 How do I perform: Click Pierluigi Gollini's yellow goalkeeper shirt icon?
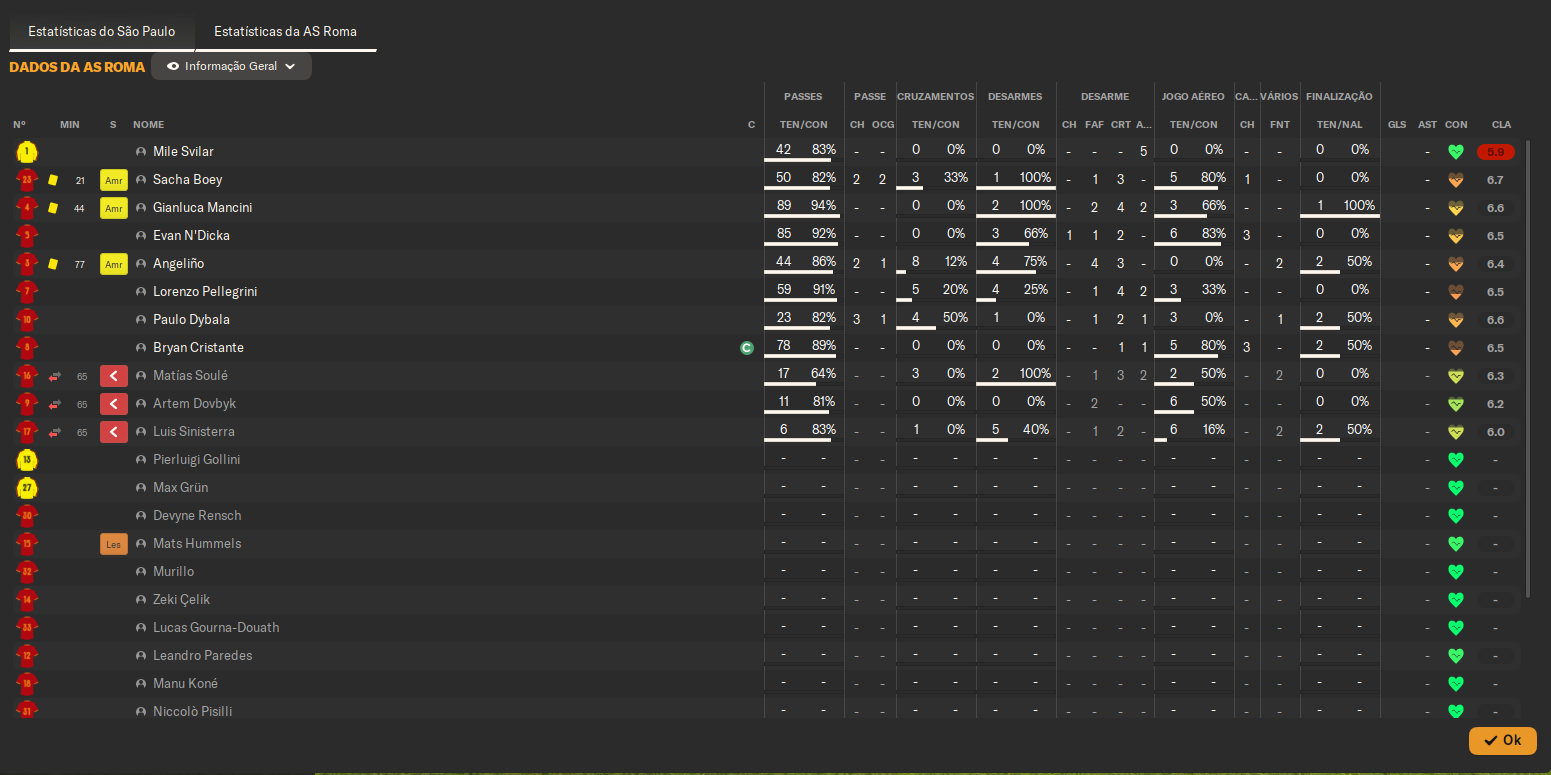(27, 460)
